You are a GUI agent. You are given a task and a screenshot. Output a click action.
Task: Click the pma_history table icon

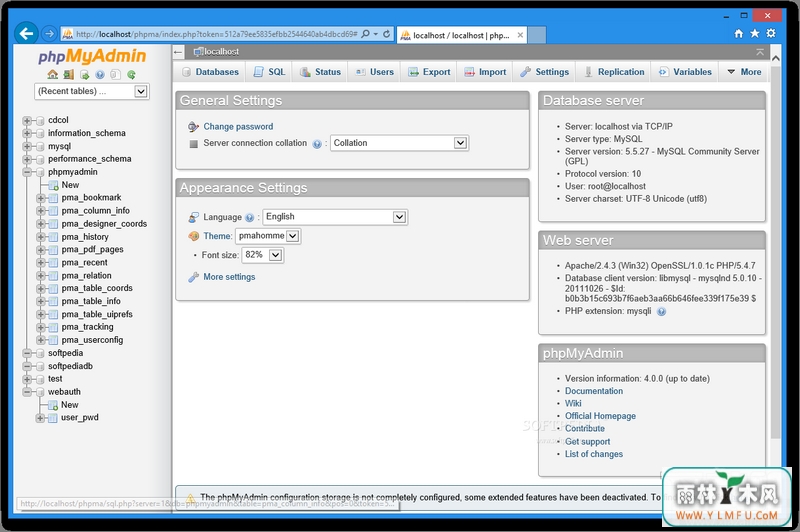point(53,237)
